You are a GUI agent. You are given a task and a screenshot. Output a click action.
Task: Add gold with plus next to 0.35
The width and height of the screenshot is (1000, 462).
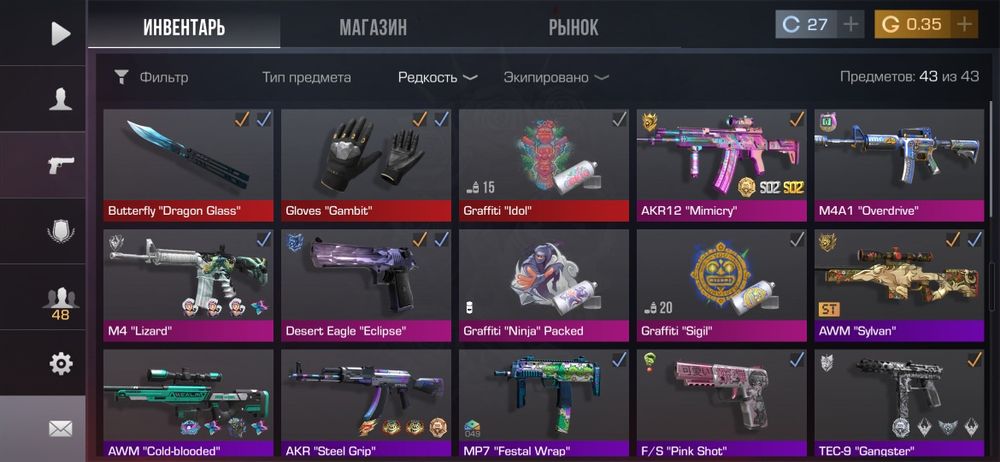964,25
